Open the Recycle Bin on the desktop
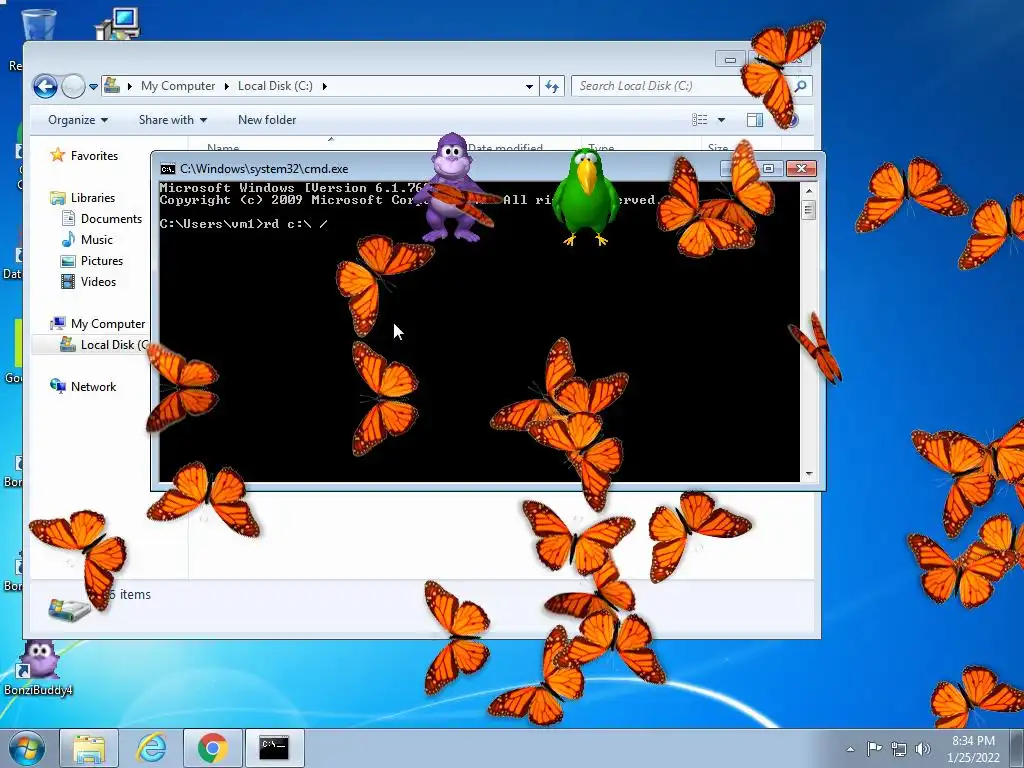 (x=39, y=23)
